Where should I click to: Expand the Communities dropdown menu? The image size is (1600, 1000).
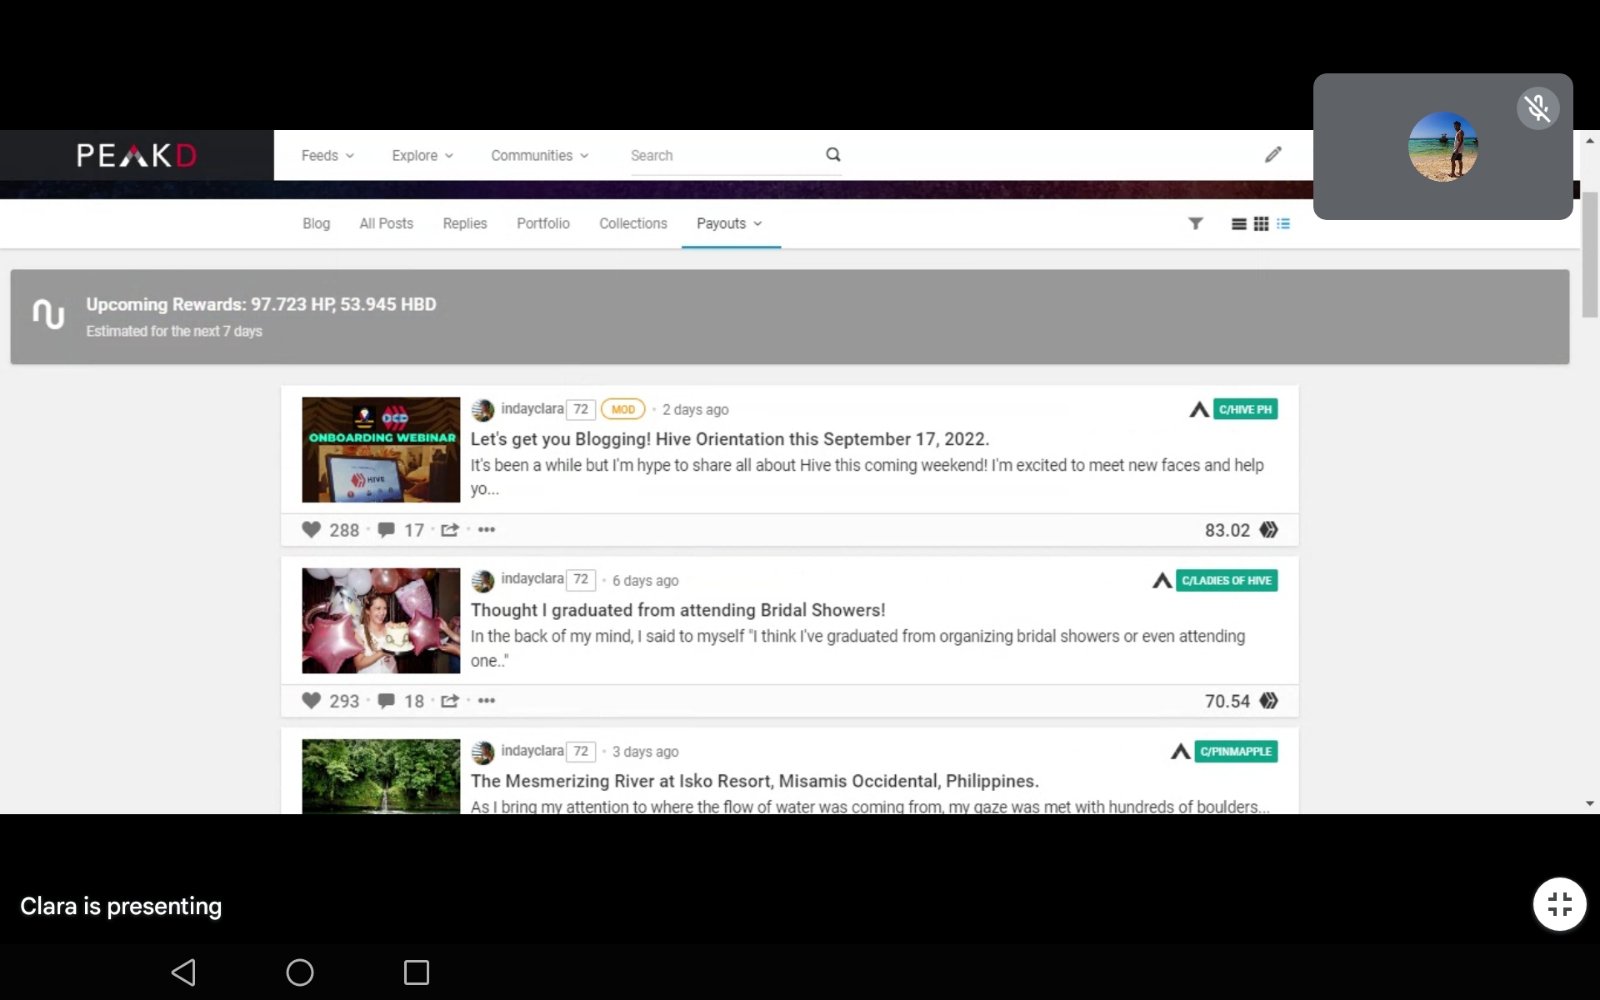point(539,155)
